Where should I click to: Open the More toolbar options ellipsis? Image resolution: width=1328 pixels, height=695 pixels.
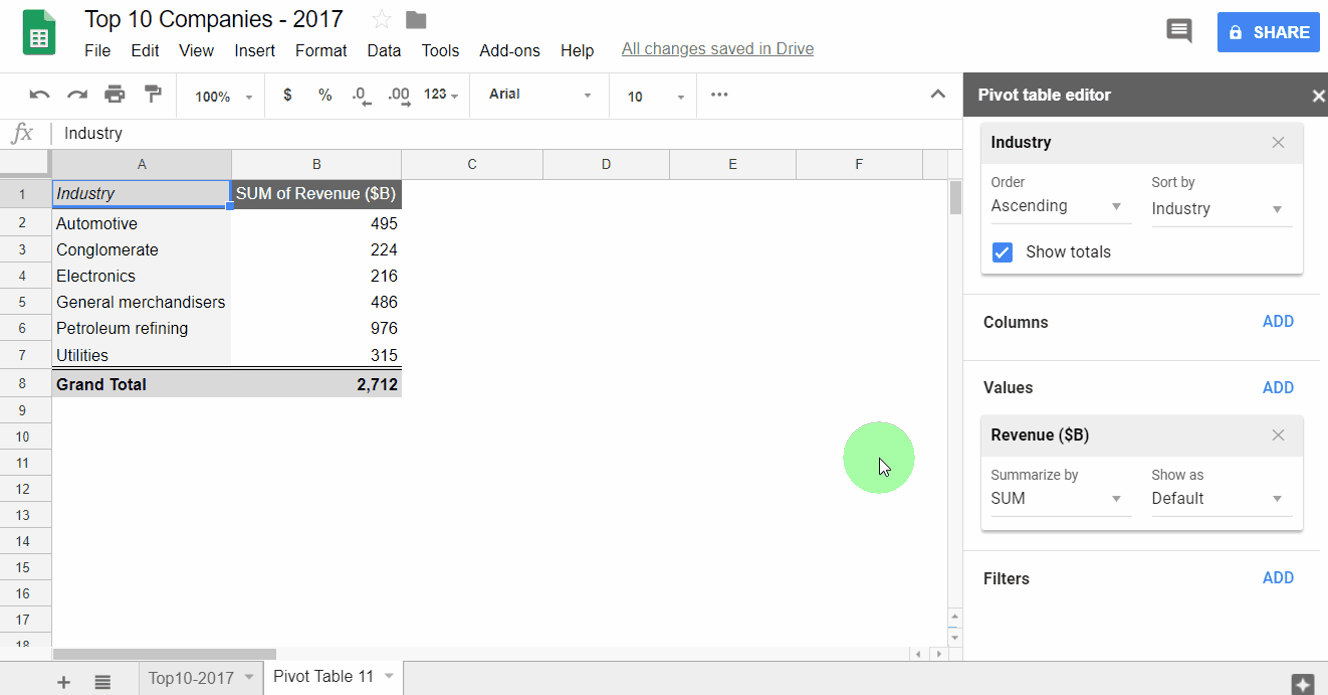pyautogui.click(x=719, y=95)
